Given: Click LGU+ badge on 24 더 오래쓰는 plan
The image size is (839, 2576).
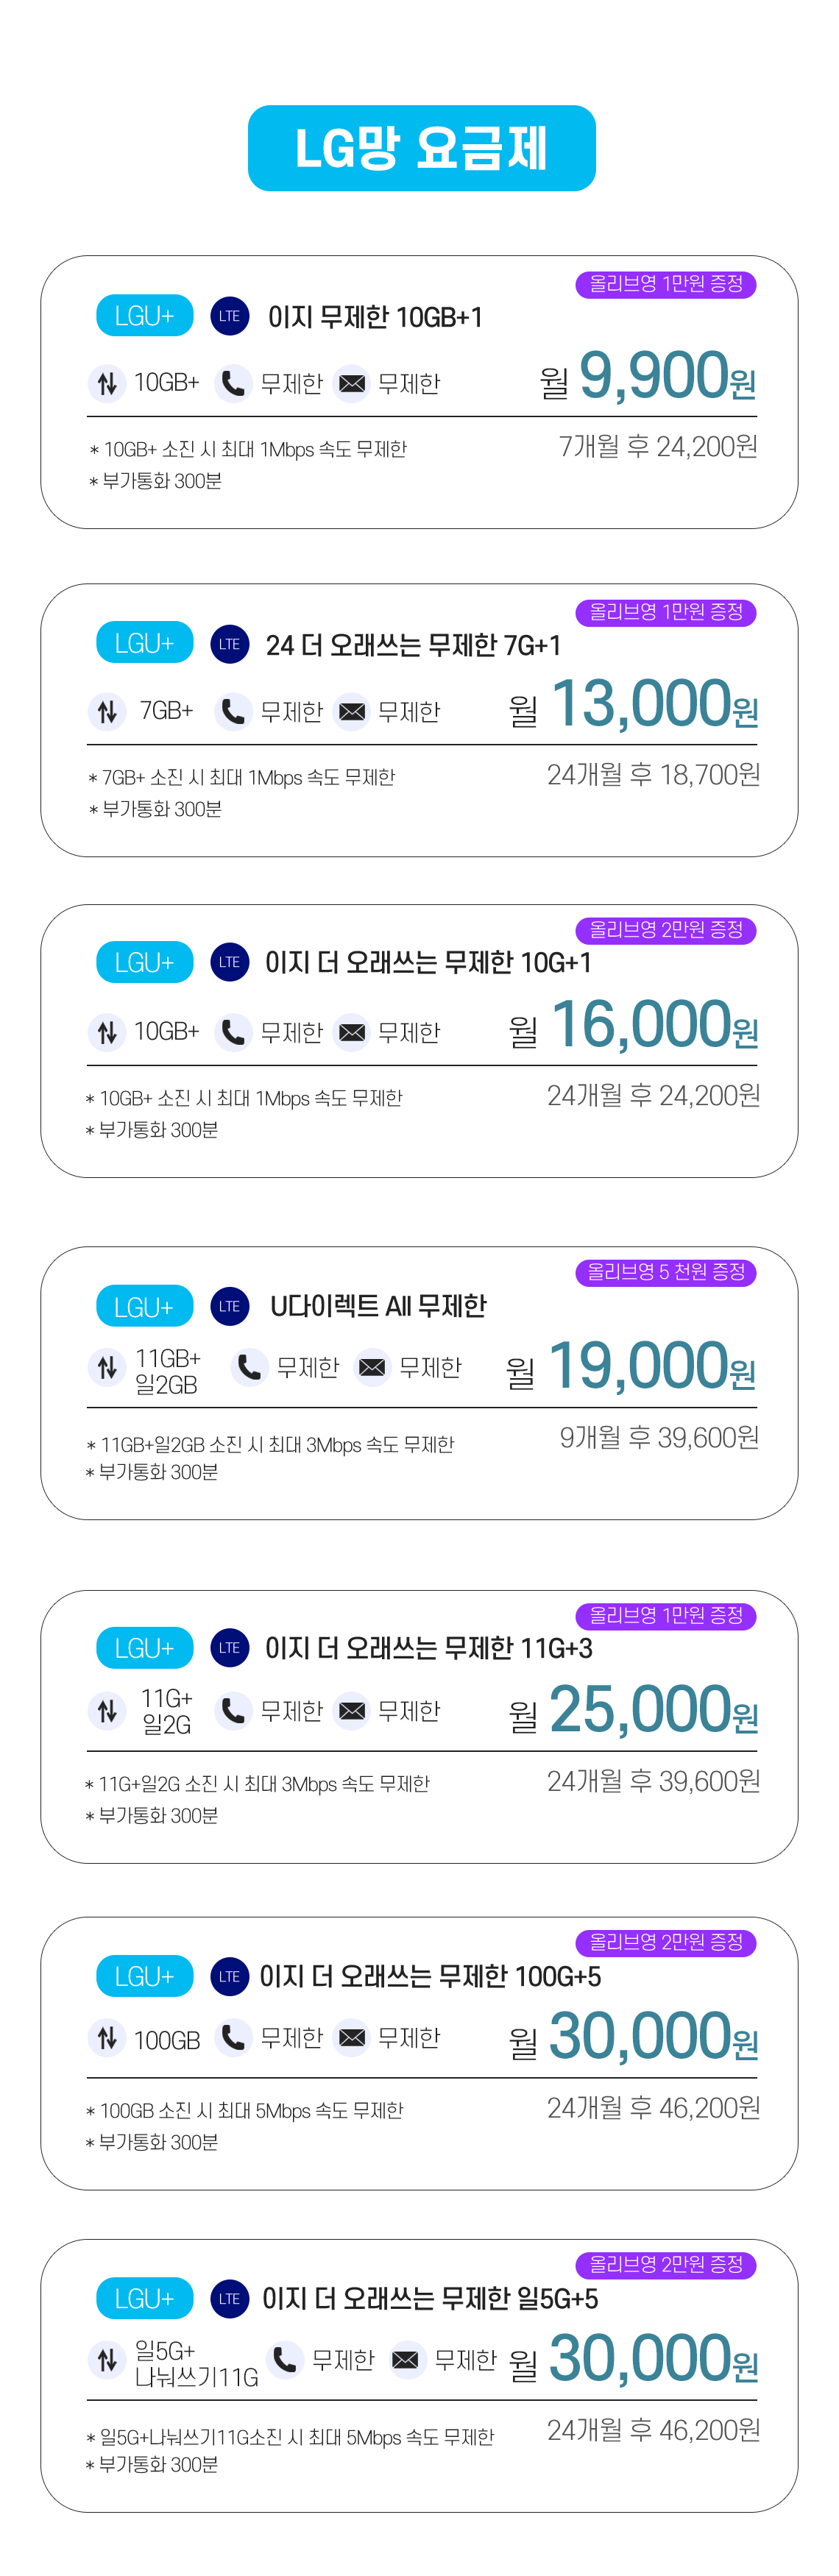Looking at the screenshot, I should tap(145, 643).
